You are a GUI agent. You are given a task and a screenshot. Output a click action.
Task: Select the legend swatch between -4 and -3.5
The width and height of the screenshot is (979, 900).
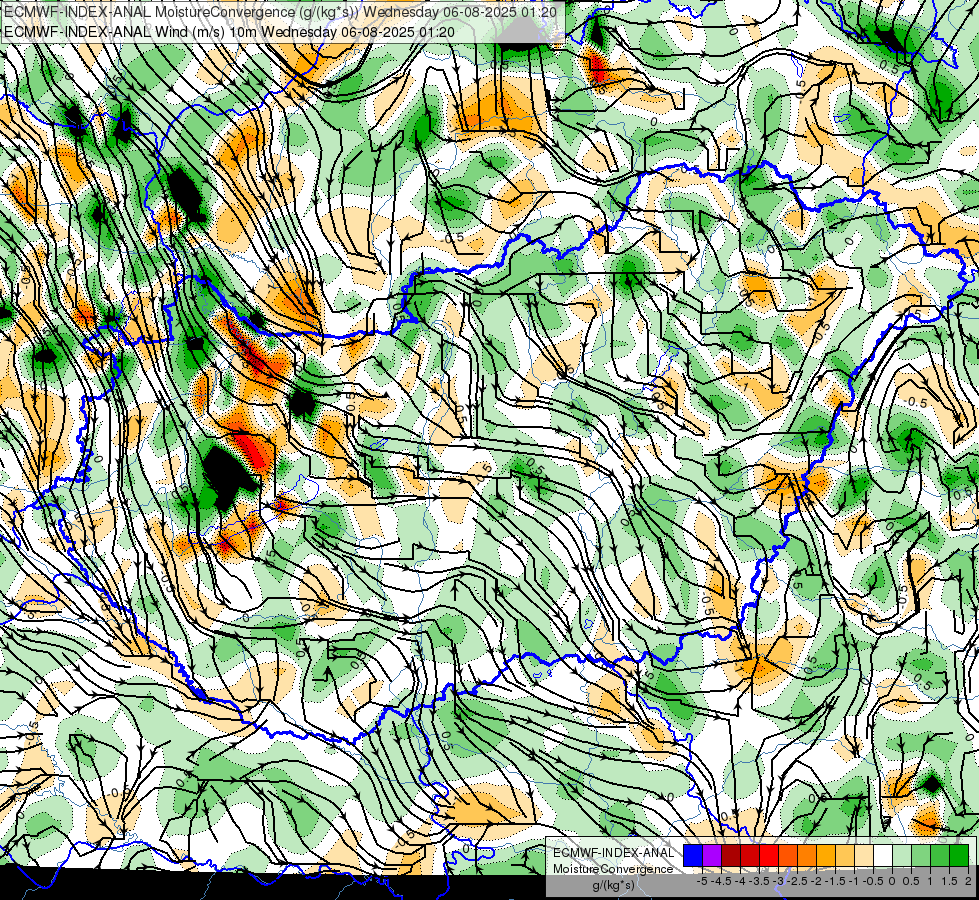point(750,856)
